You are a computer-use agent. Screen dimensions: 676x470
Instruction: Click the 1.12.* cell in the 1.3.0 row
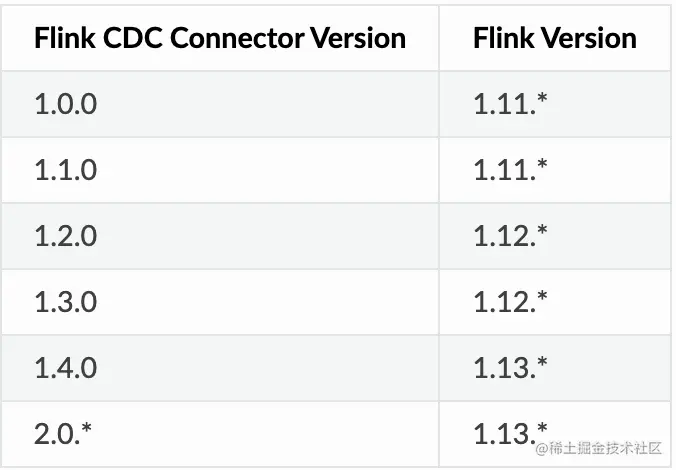click(510, 302)
